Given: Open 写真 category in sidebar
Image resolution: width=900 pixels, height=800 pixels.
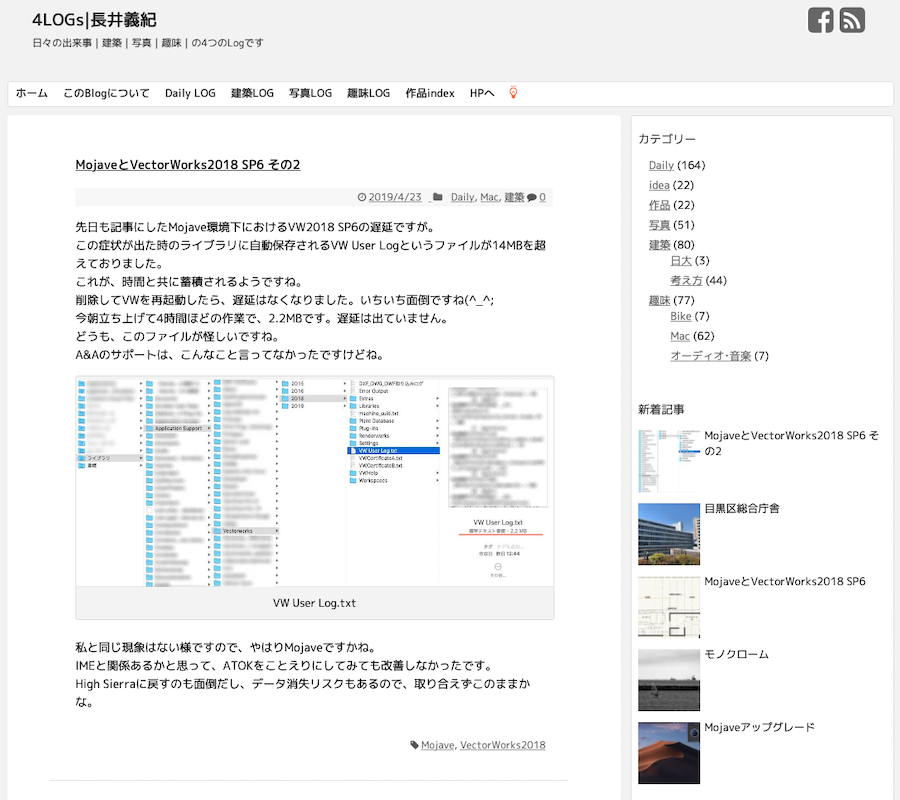Looking at the screenshot, I should coord(660,225).
